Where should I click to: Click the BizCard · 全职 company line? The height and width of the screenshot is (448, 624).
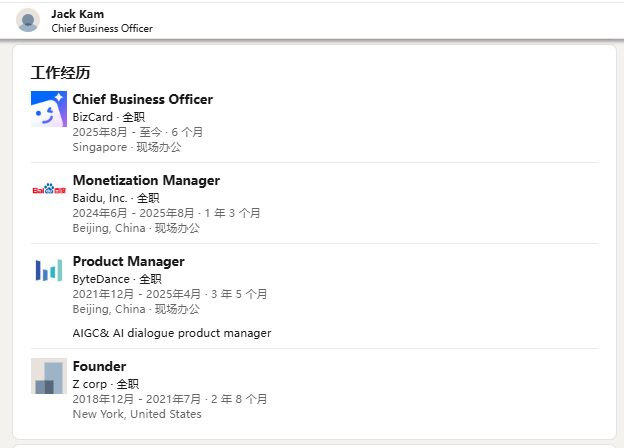tap(109, 117)
